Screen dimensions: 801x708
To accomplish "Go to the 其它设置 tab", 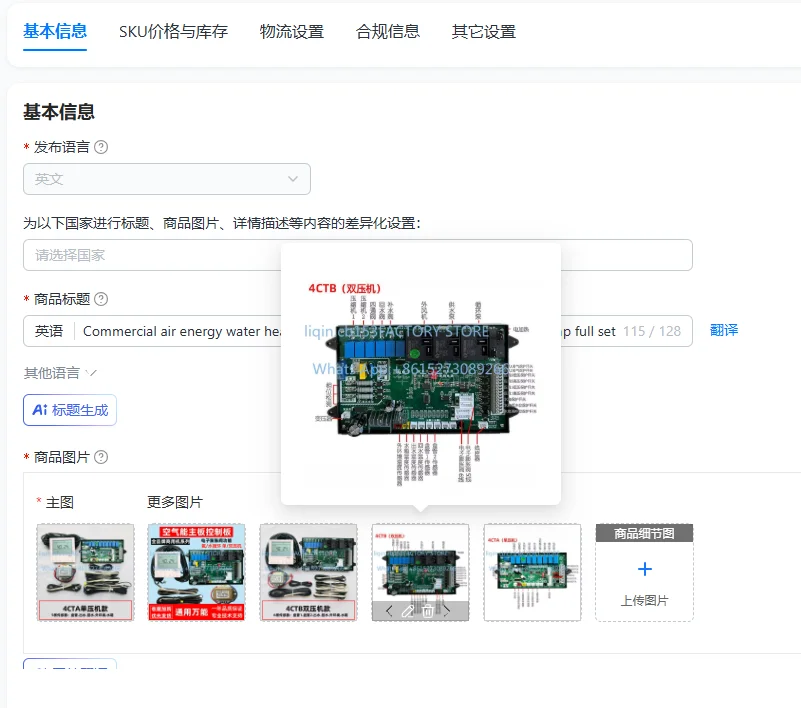I will [484, 32].
